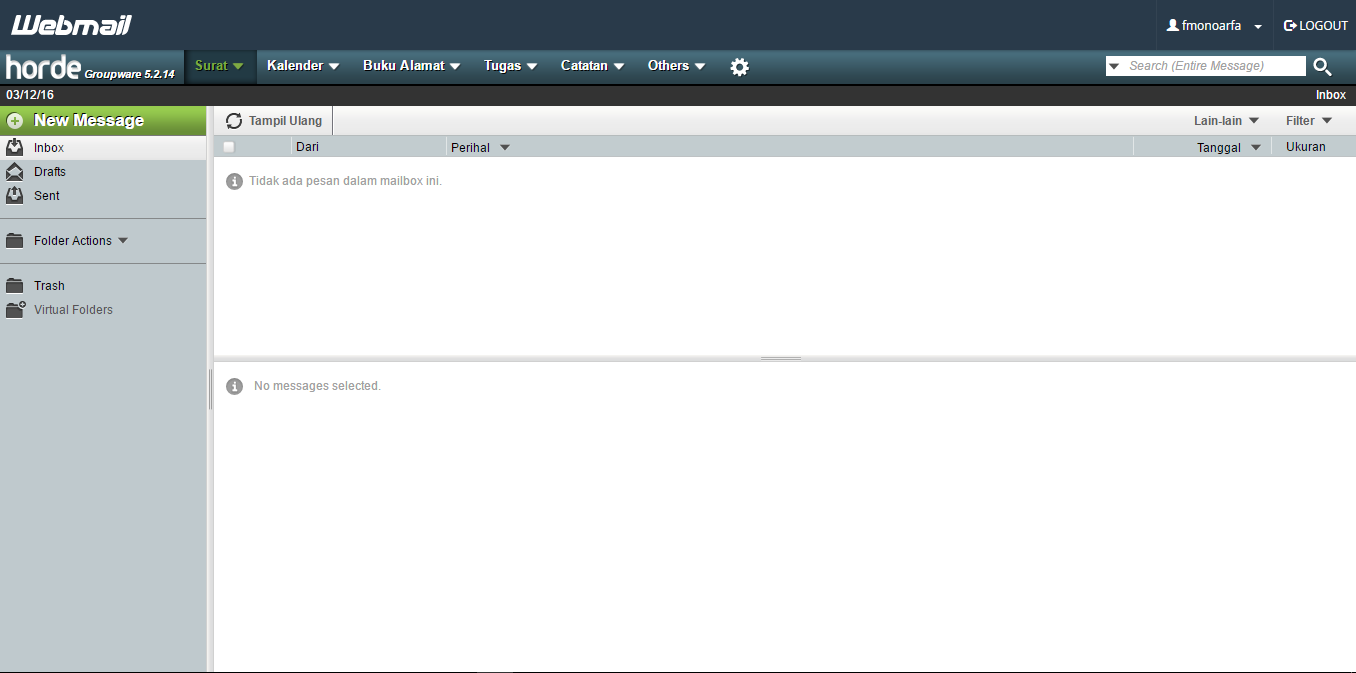The image size is (1356, 673).
Task: Click LOGOUT to sign out
Action: pyautogui.click(x=1315, y=25)
